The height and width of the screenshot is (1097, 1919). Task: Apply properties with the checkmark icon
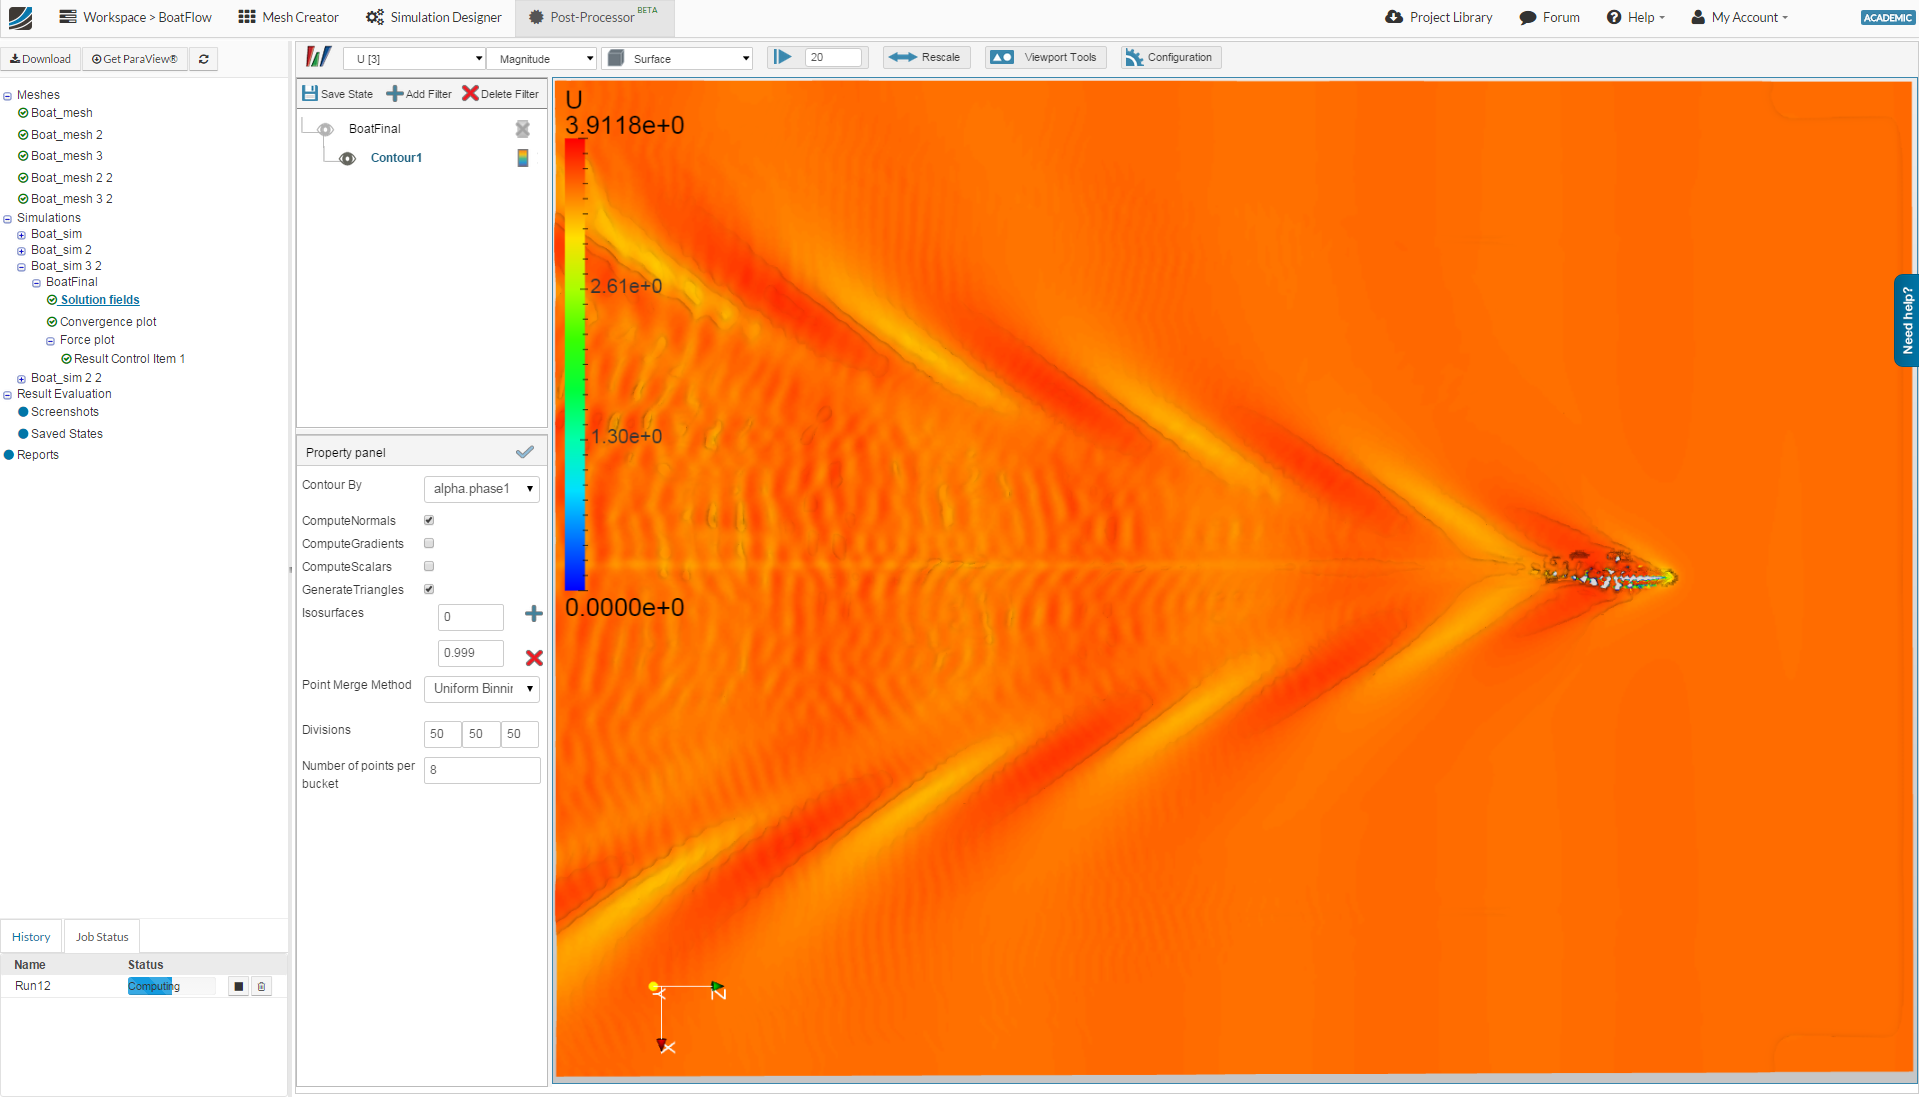point(524,452)
